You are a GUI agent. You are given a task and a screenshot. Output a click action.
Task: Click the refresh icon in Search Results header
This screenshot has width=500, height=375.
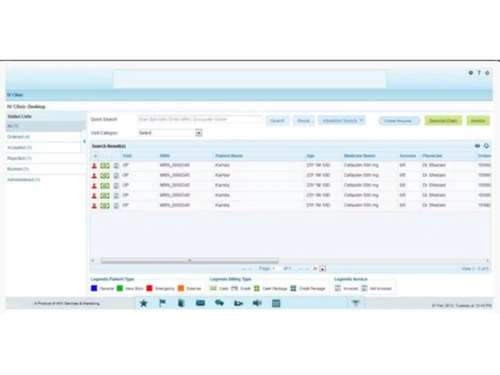(486, 146)
